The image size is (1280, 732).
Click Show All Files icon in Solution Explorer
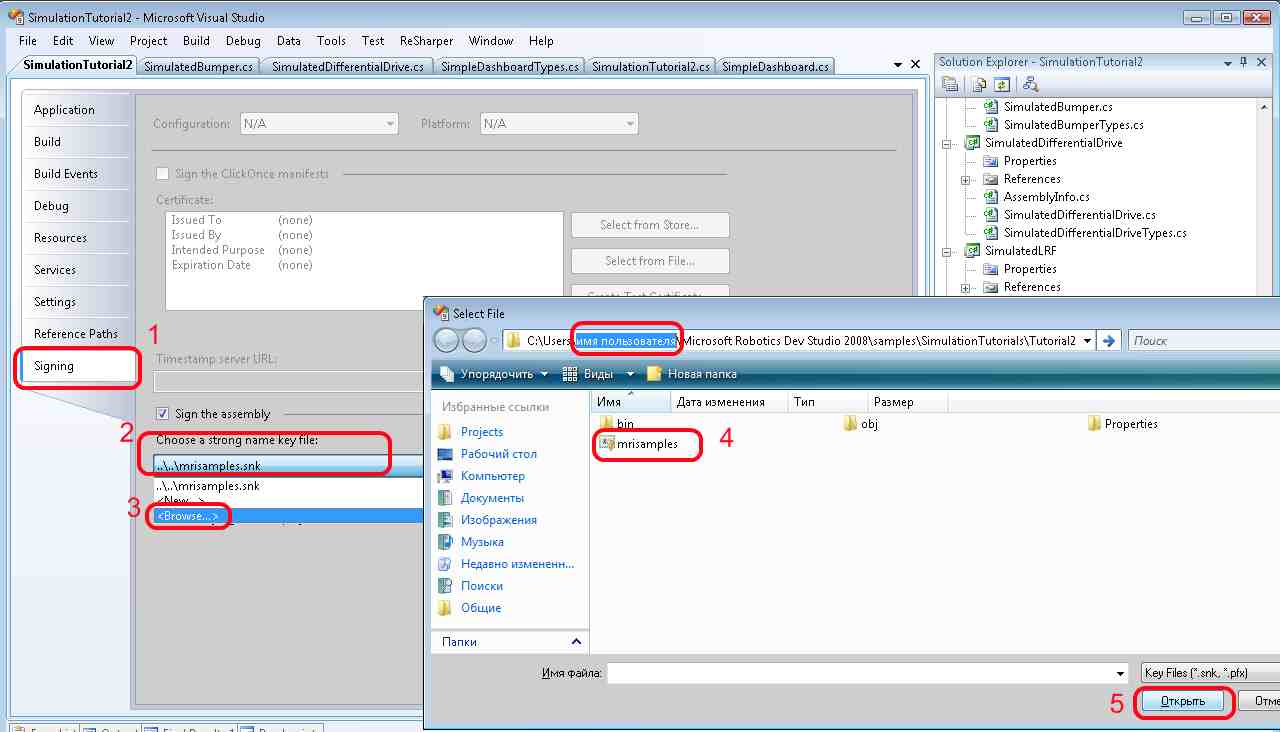(979, 85)
